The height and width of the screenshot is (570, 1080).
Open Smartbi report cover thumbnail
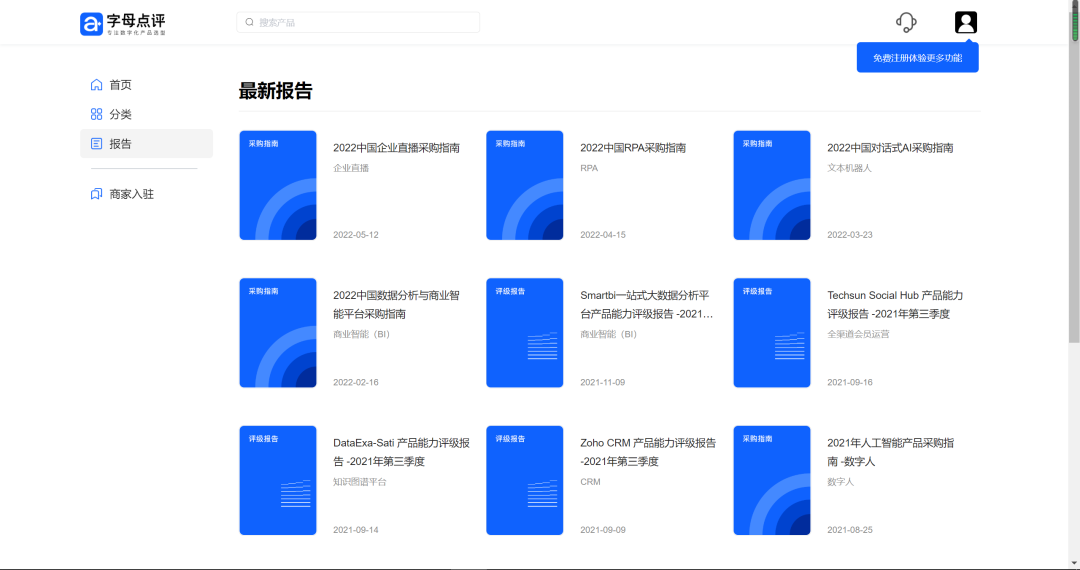pyautogui.click(x=525, y=332)
